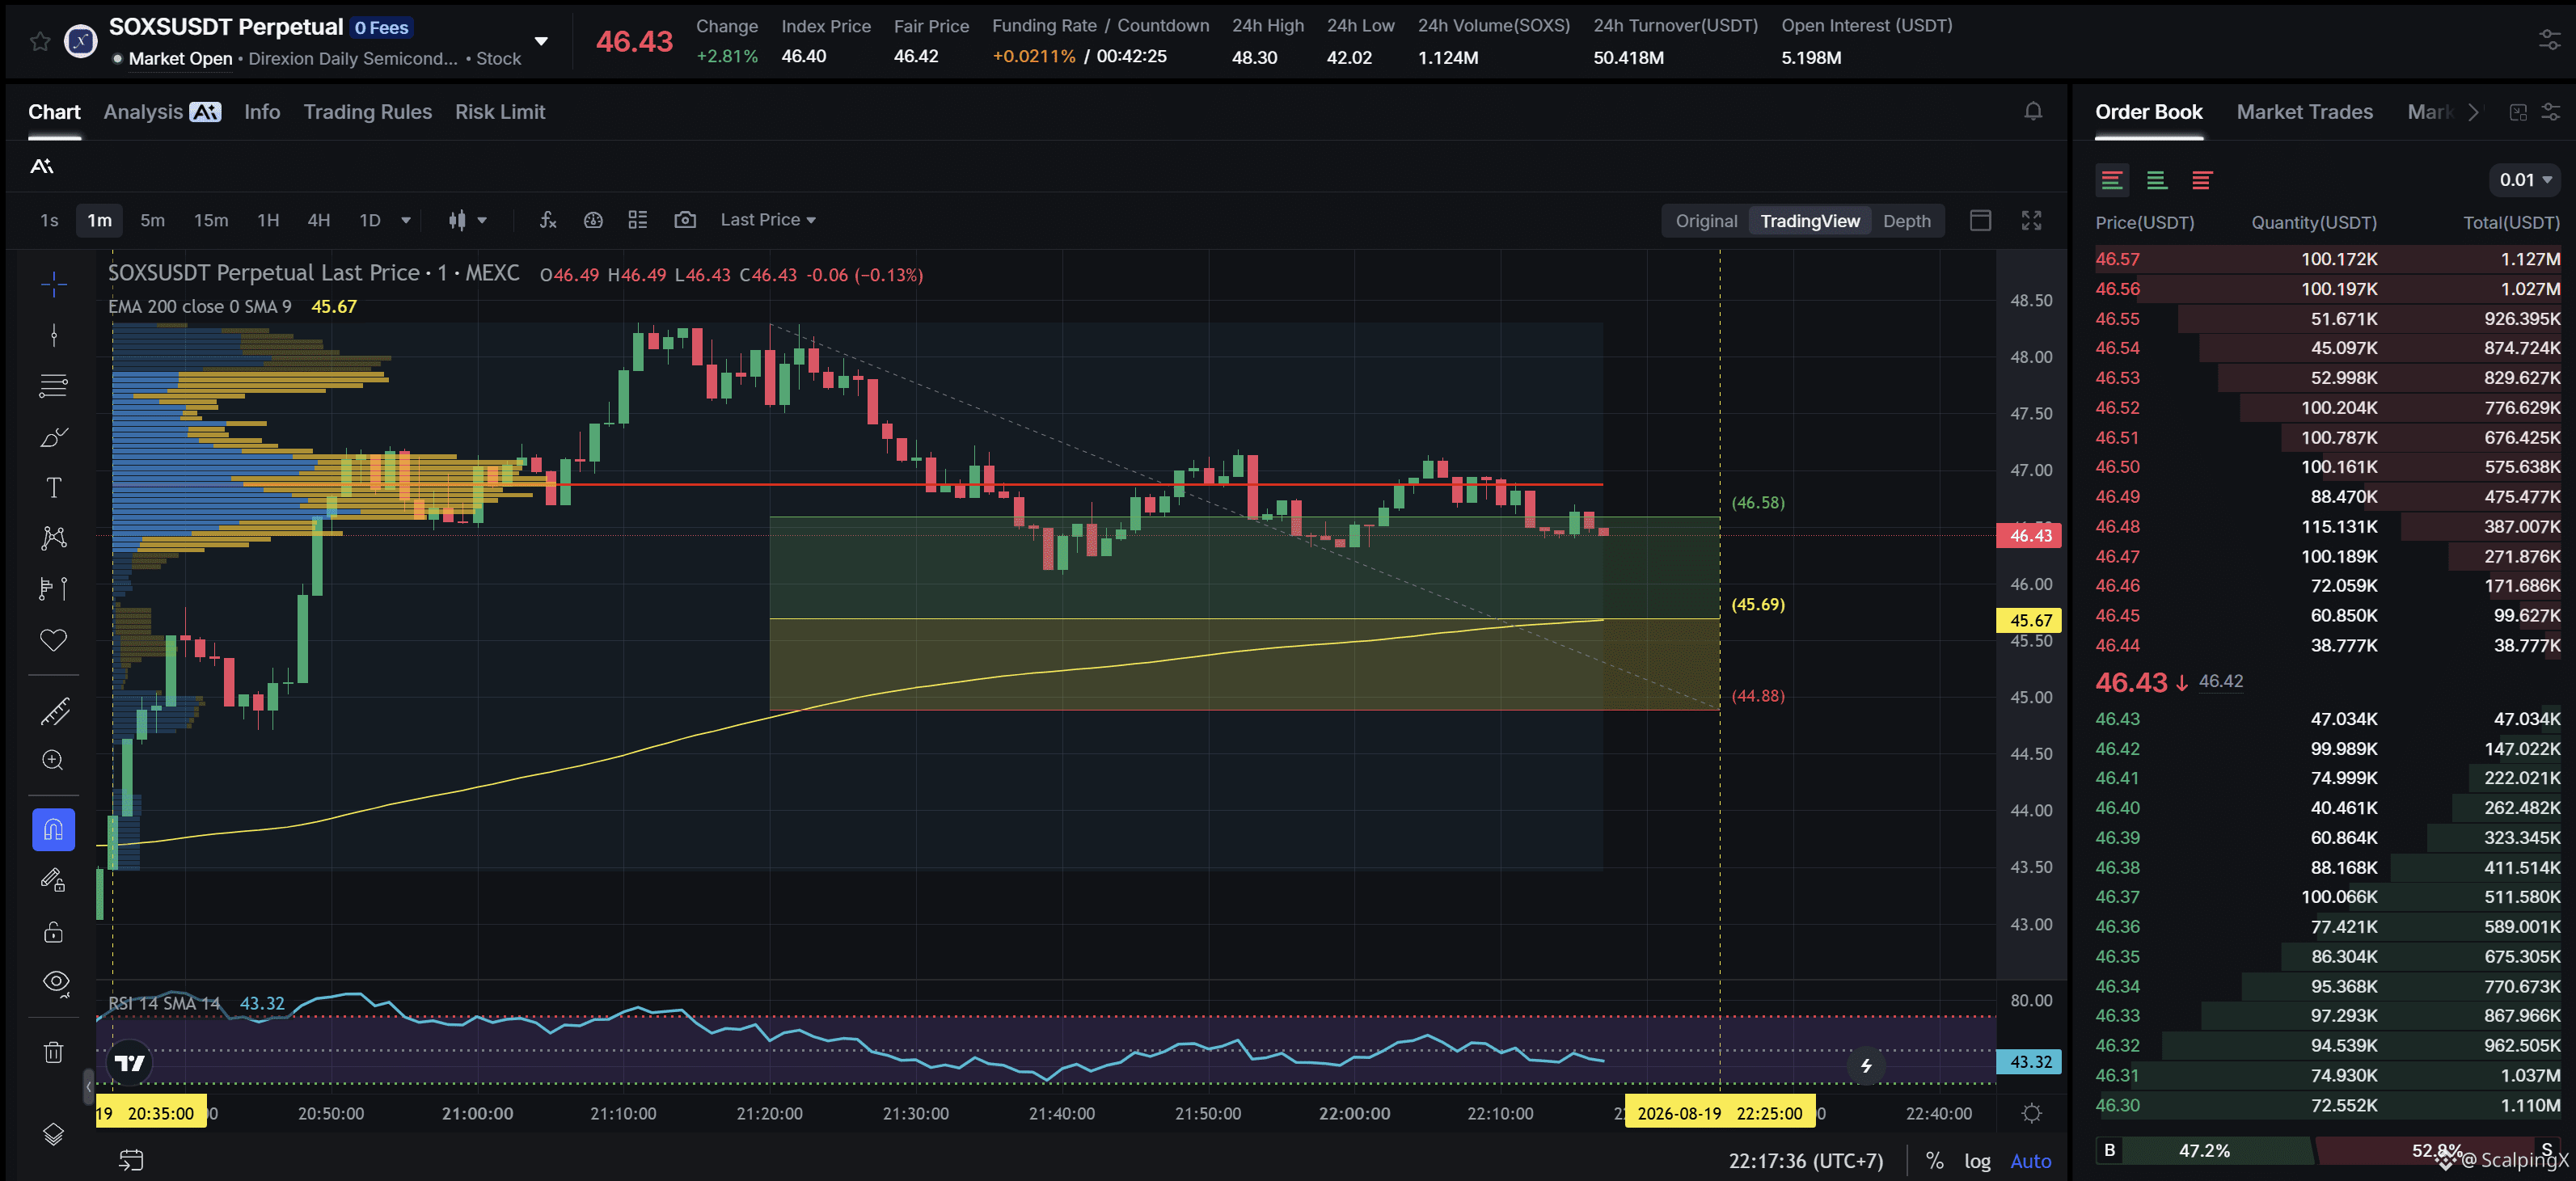Show asks-only order book view
This screenshot has width=2576, height=1181.
click(2202, 180)
